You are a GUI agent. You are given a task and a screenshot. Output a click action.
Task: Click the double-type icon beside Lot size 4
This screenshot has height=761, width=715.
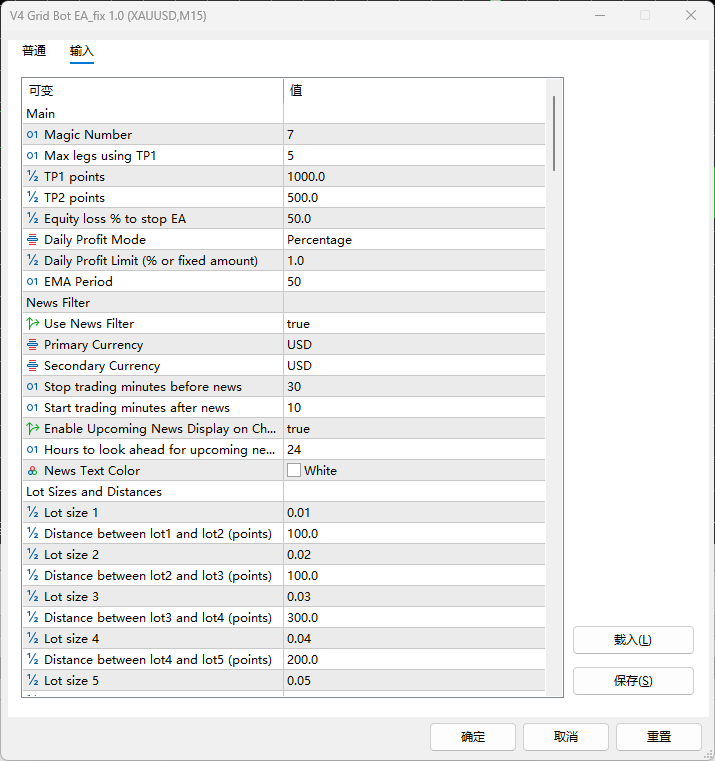[32, 639]
